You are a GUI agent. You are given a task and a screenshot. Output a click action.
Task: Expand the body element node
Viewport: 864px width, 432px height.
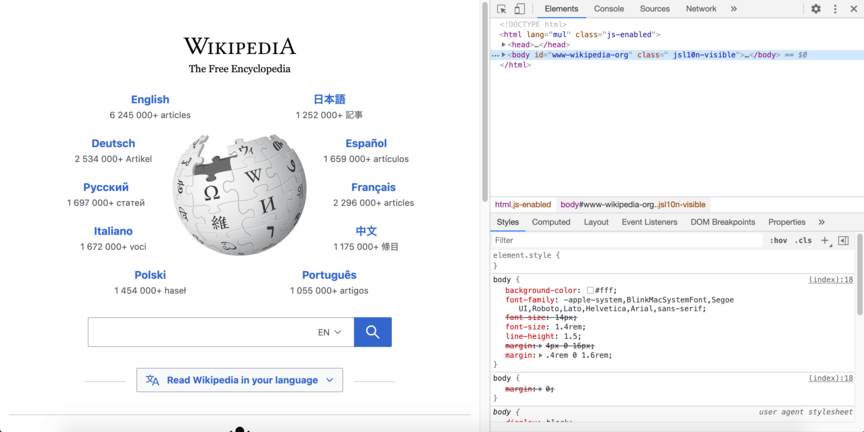coord(504,55)
